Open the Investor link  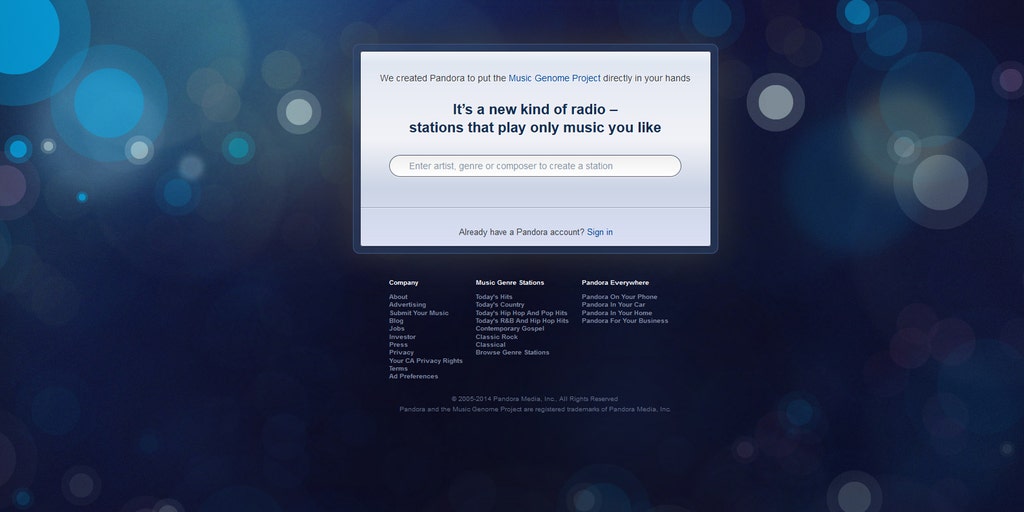pyautogui.click(x=402, y=337)
